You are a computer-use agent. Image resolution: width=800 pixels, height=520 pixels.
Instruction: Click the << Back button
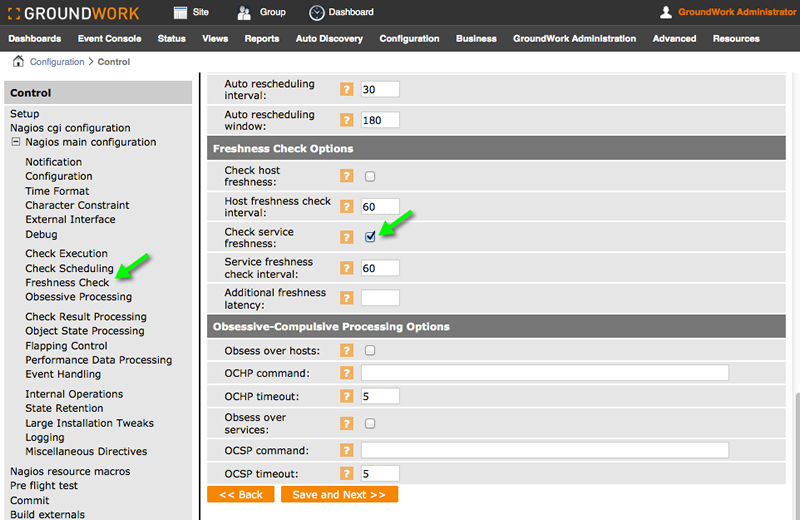coord(241,494)
